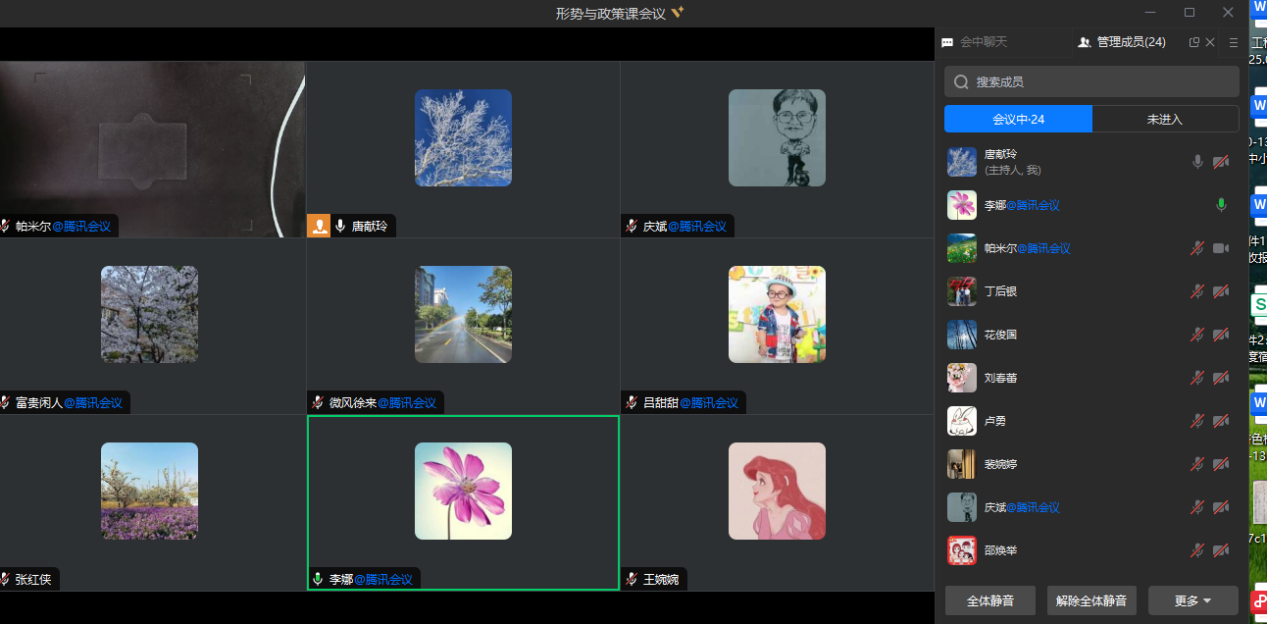
Task: Click the pop-out panel icon beside 管理成员
Action: [1193, 42]
